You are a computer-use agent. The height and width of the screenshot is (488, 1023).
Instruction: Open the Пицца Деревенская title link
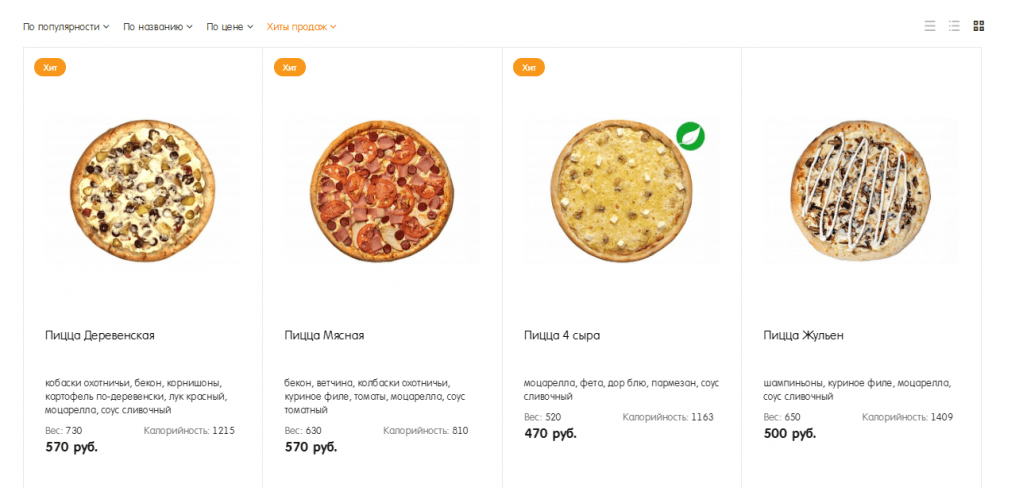pos(100,335)
